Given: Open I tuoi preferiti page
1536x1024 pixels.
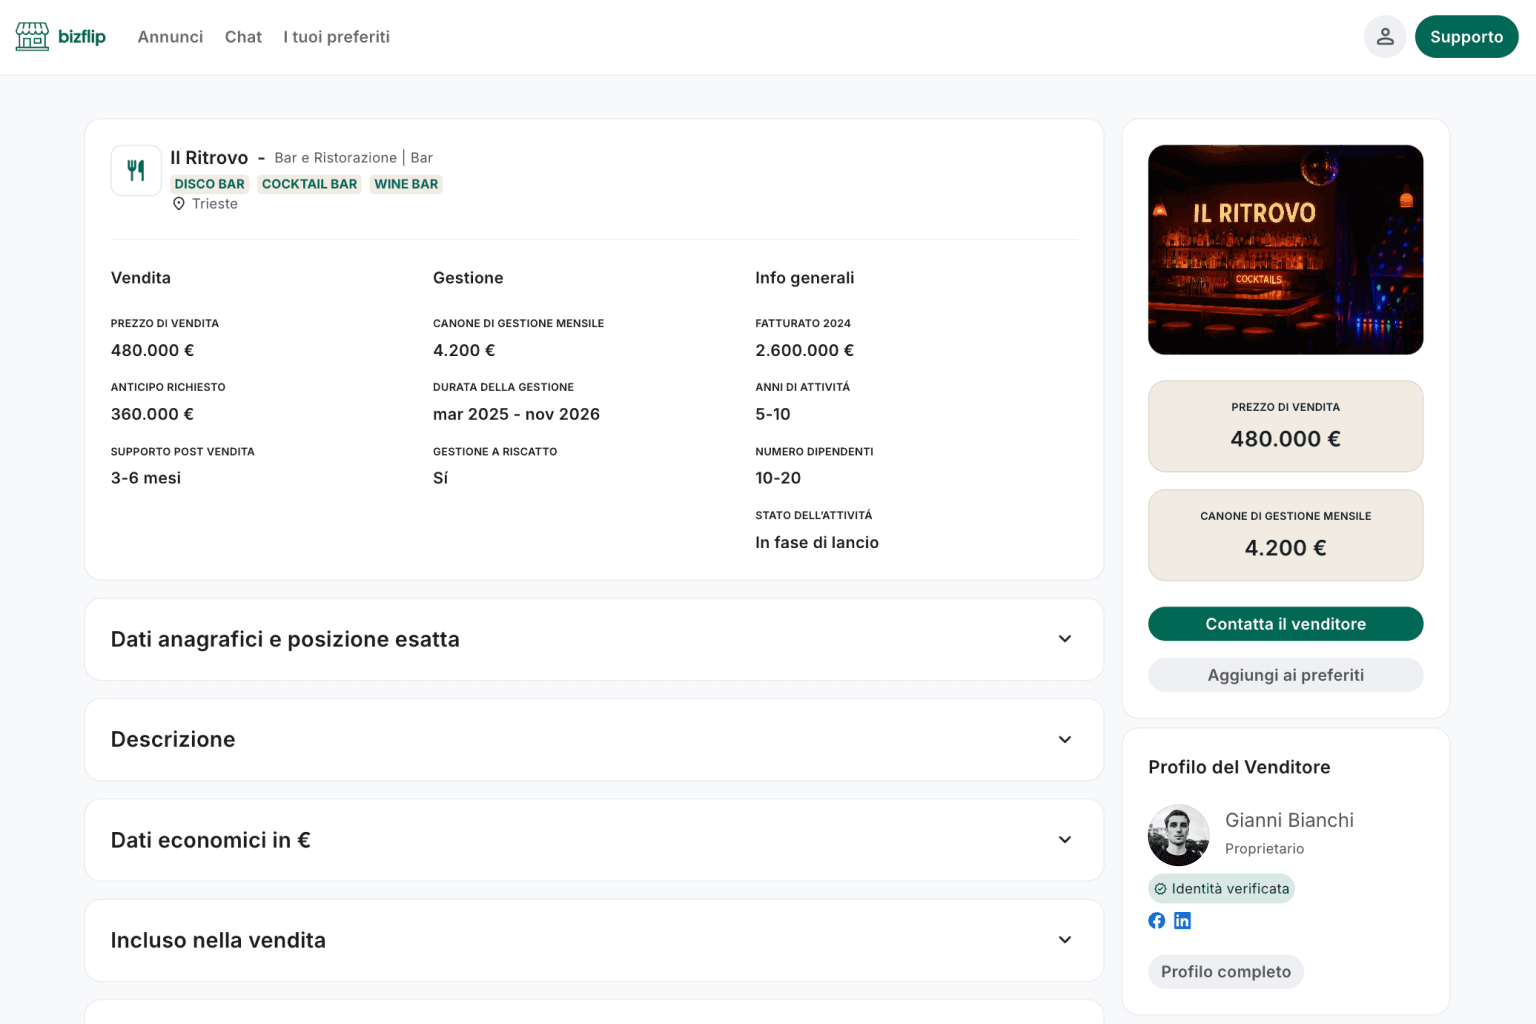Looking at the screenshot, I should point(336,37).
